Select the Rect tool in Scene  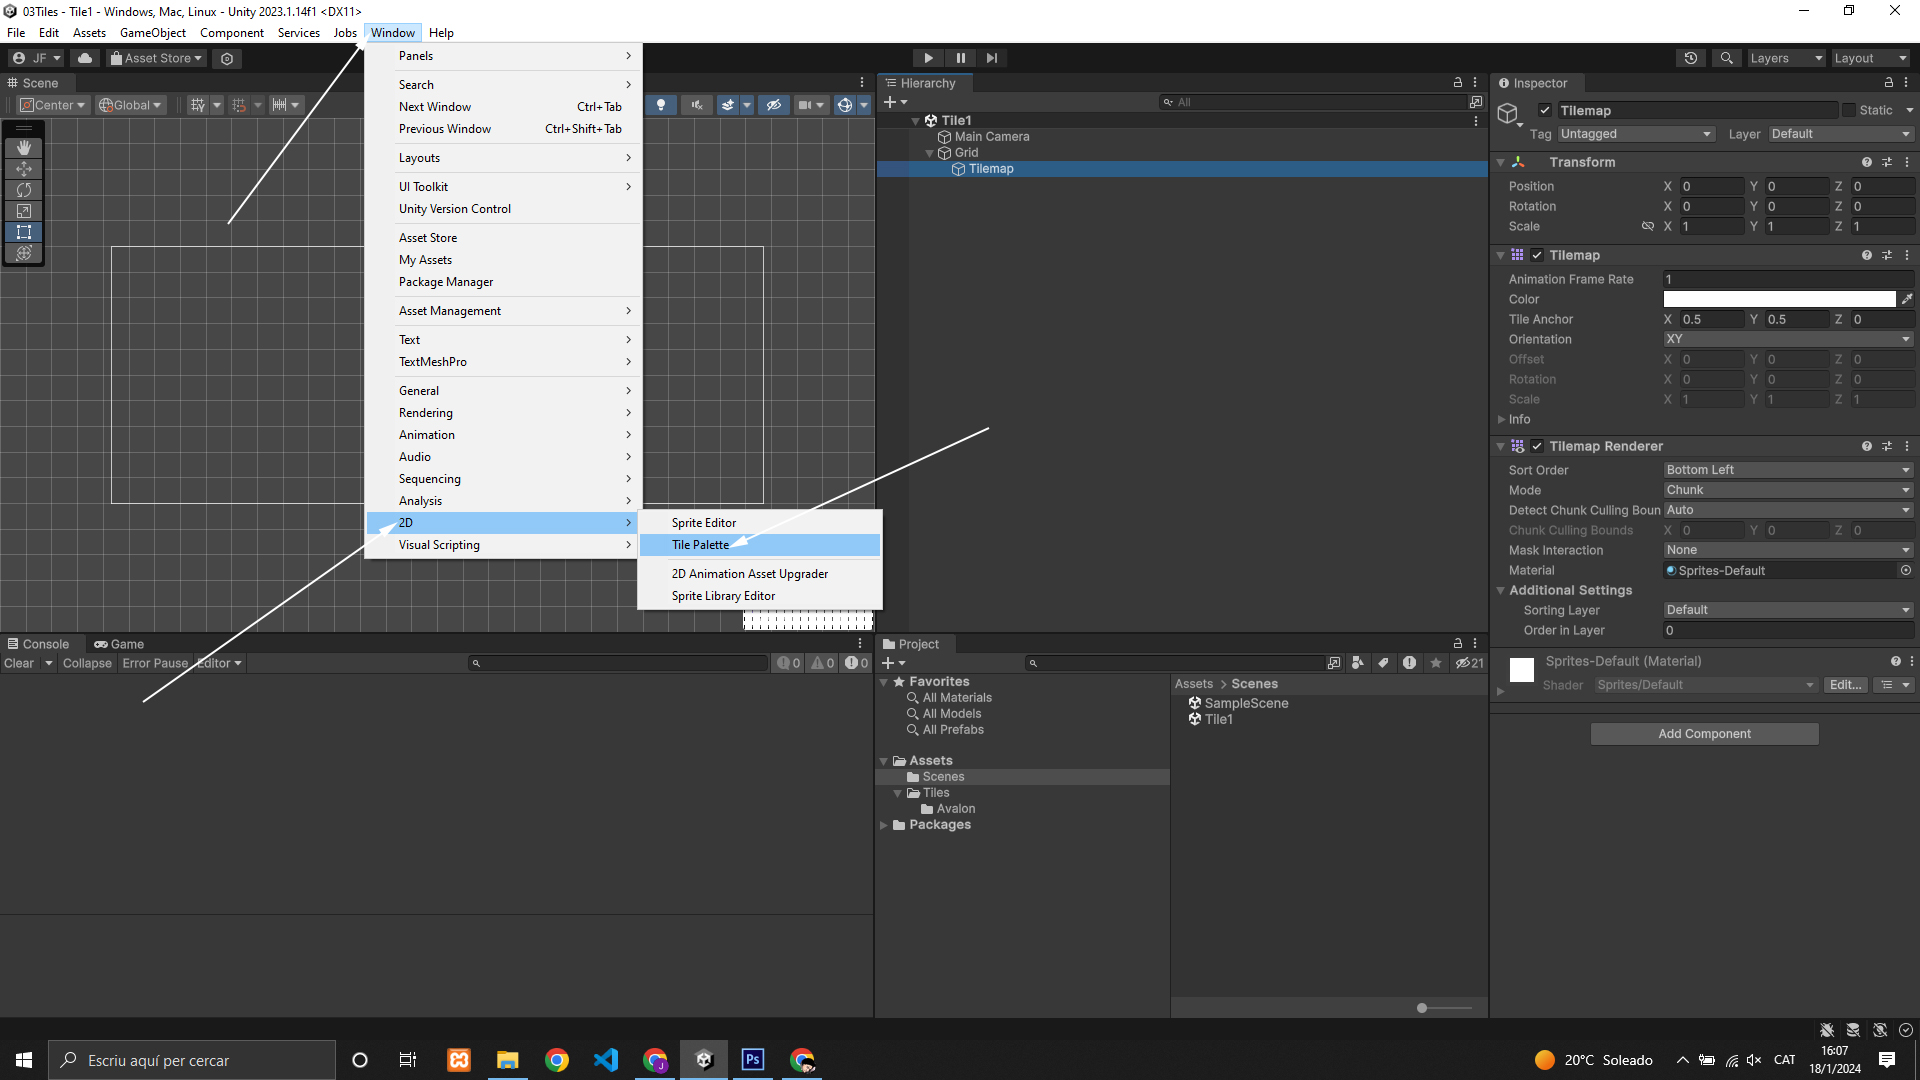tap(24, 232)
